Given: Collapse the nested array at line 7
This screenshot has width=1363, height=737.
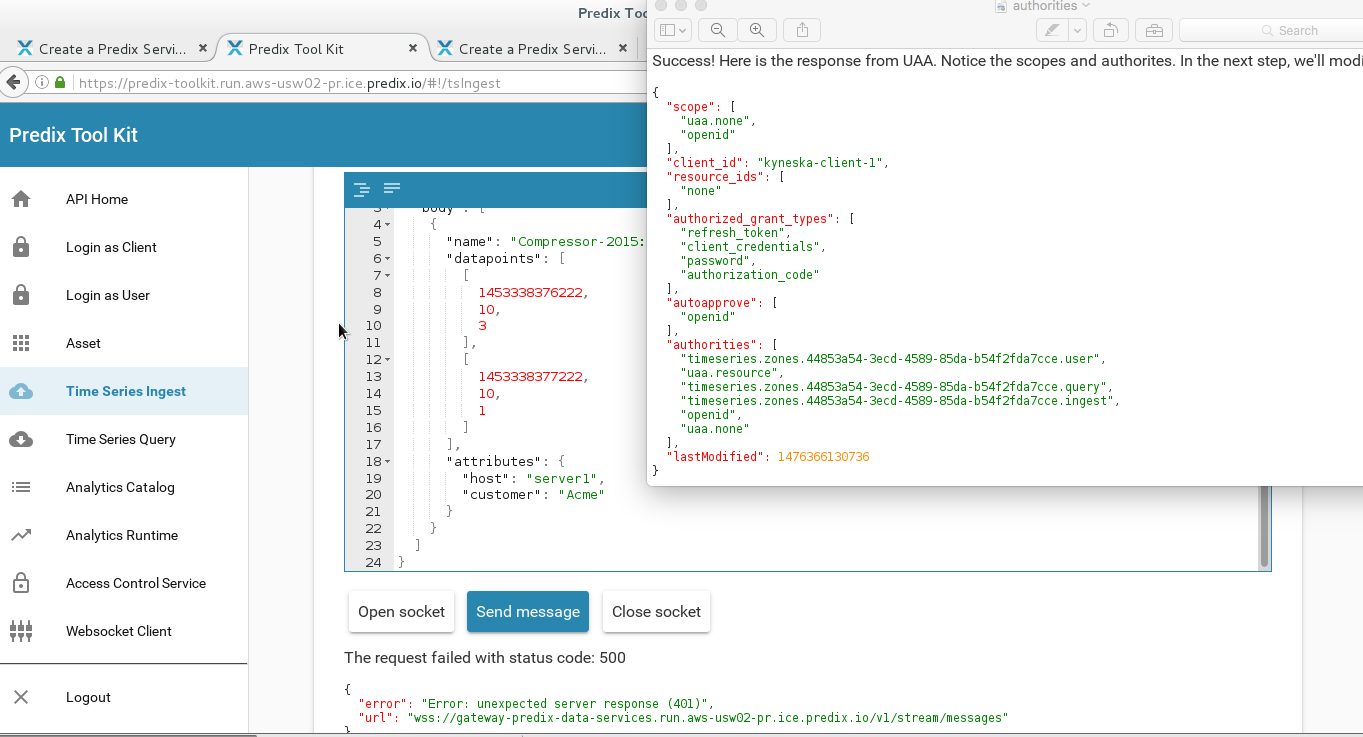Looking at the screenshot, I should click(387, 276).
